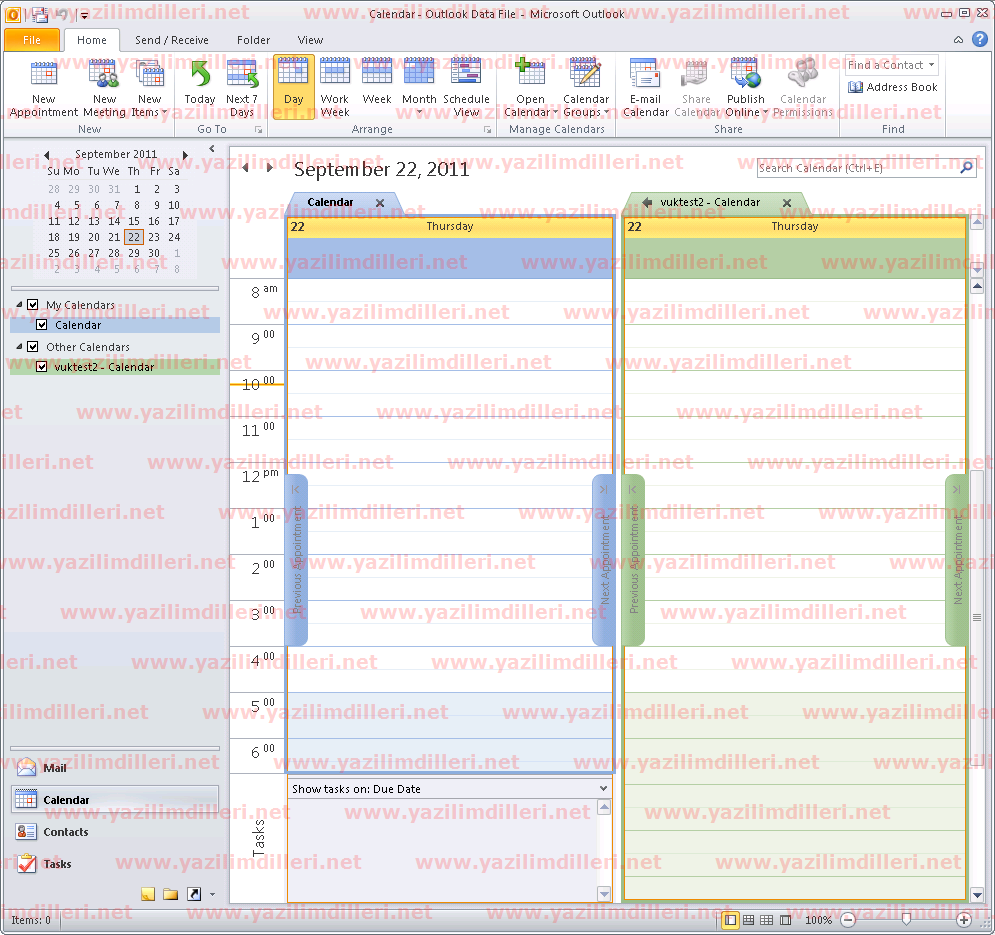This screenshot has width=995, height=935.
Task: Open Arrange group dialog launcher
Action: coord(487,129)
